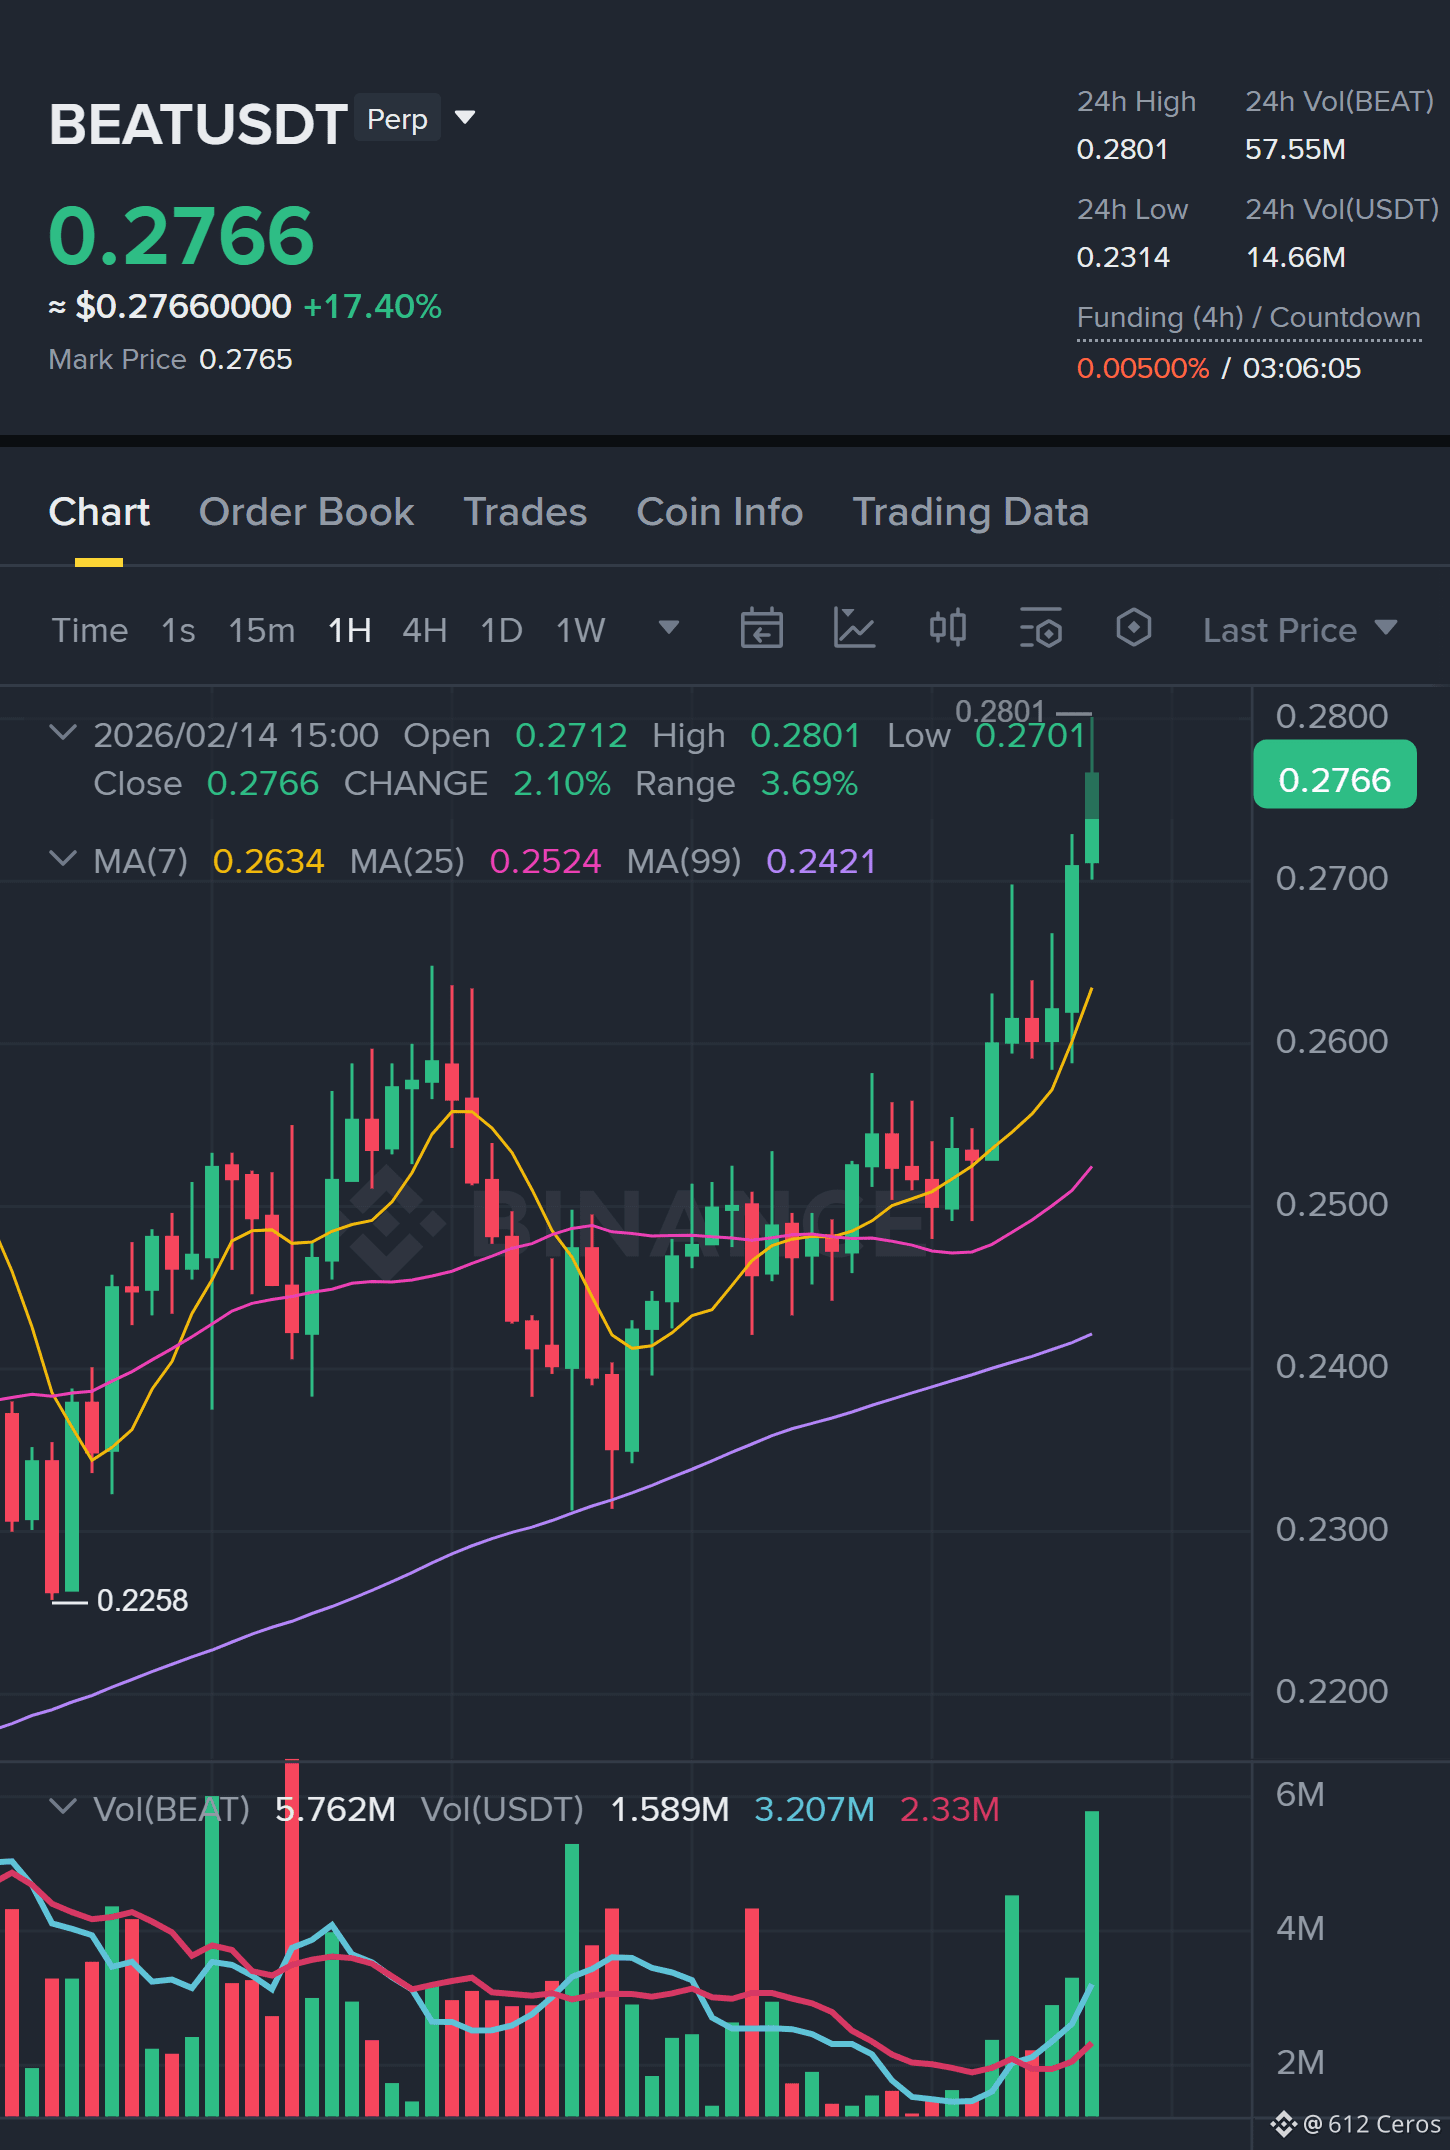Open the calendar date jump icon
The height and width of the screenshot is (2150, 1450).
point(761,629)
